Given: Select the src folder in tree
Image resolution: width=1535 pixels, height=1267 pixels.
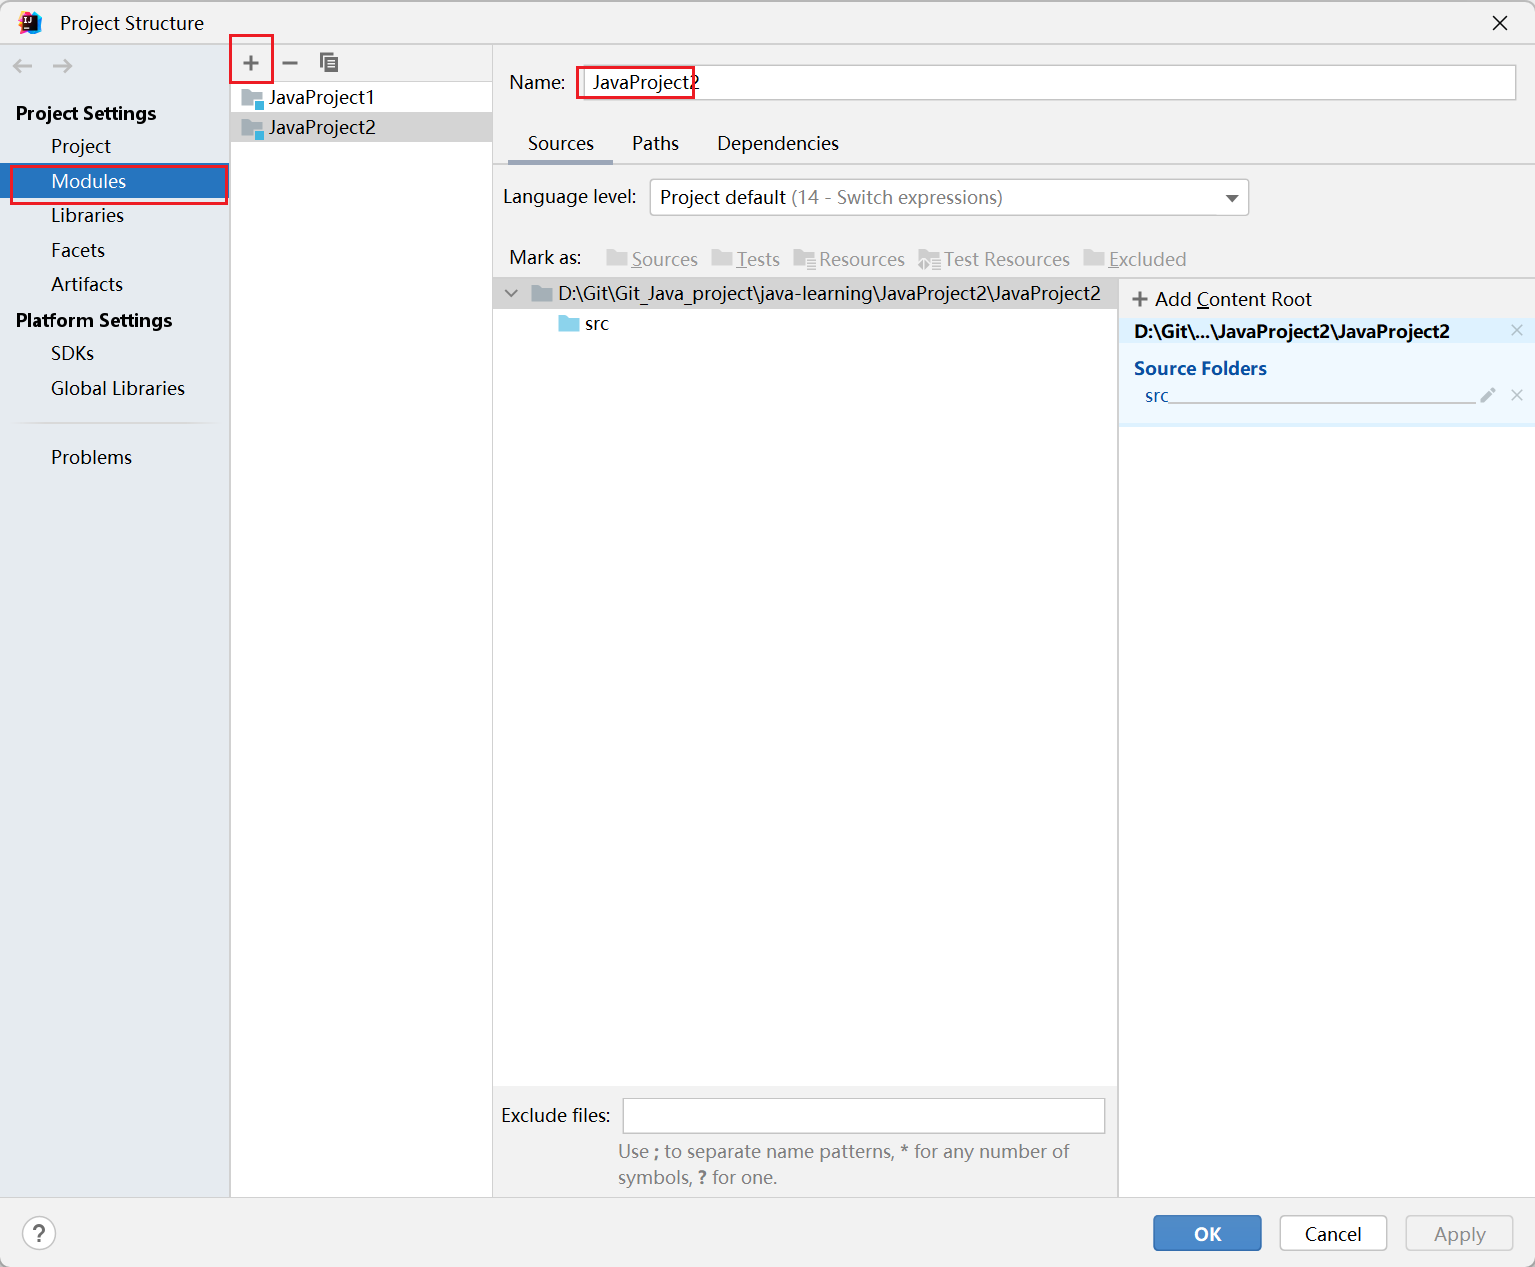Looking at the screenshot, I should [584, 323].
